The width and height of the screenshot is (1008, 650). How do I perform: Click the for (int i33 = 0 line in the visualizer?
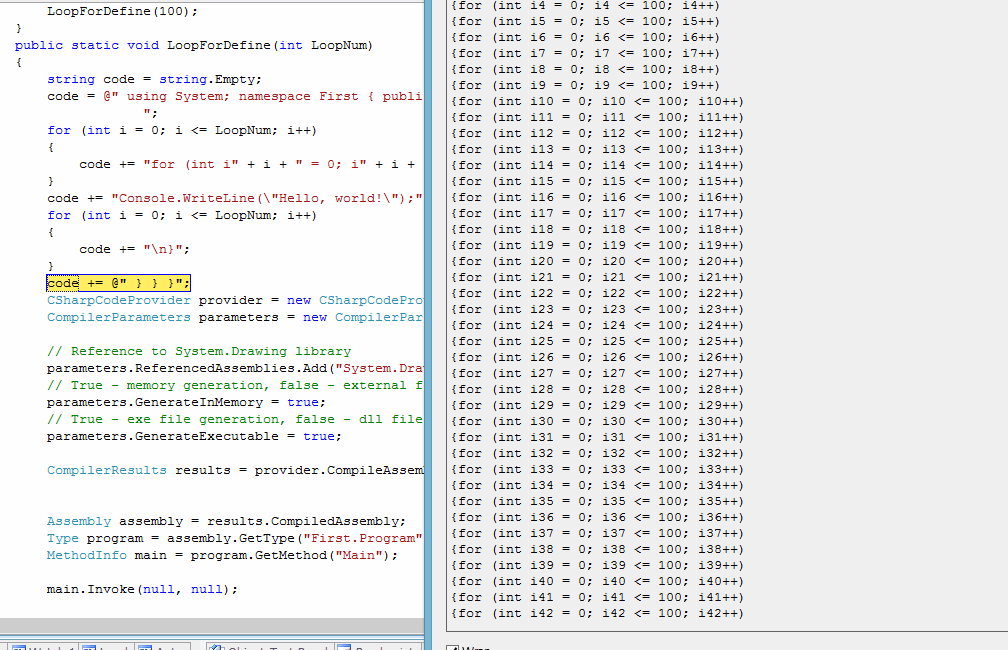[597, 469]
